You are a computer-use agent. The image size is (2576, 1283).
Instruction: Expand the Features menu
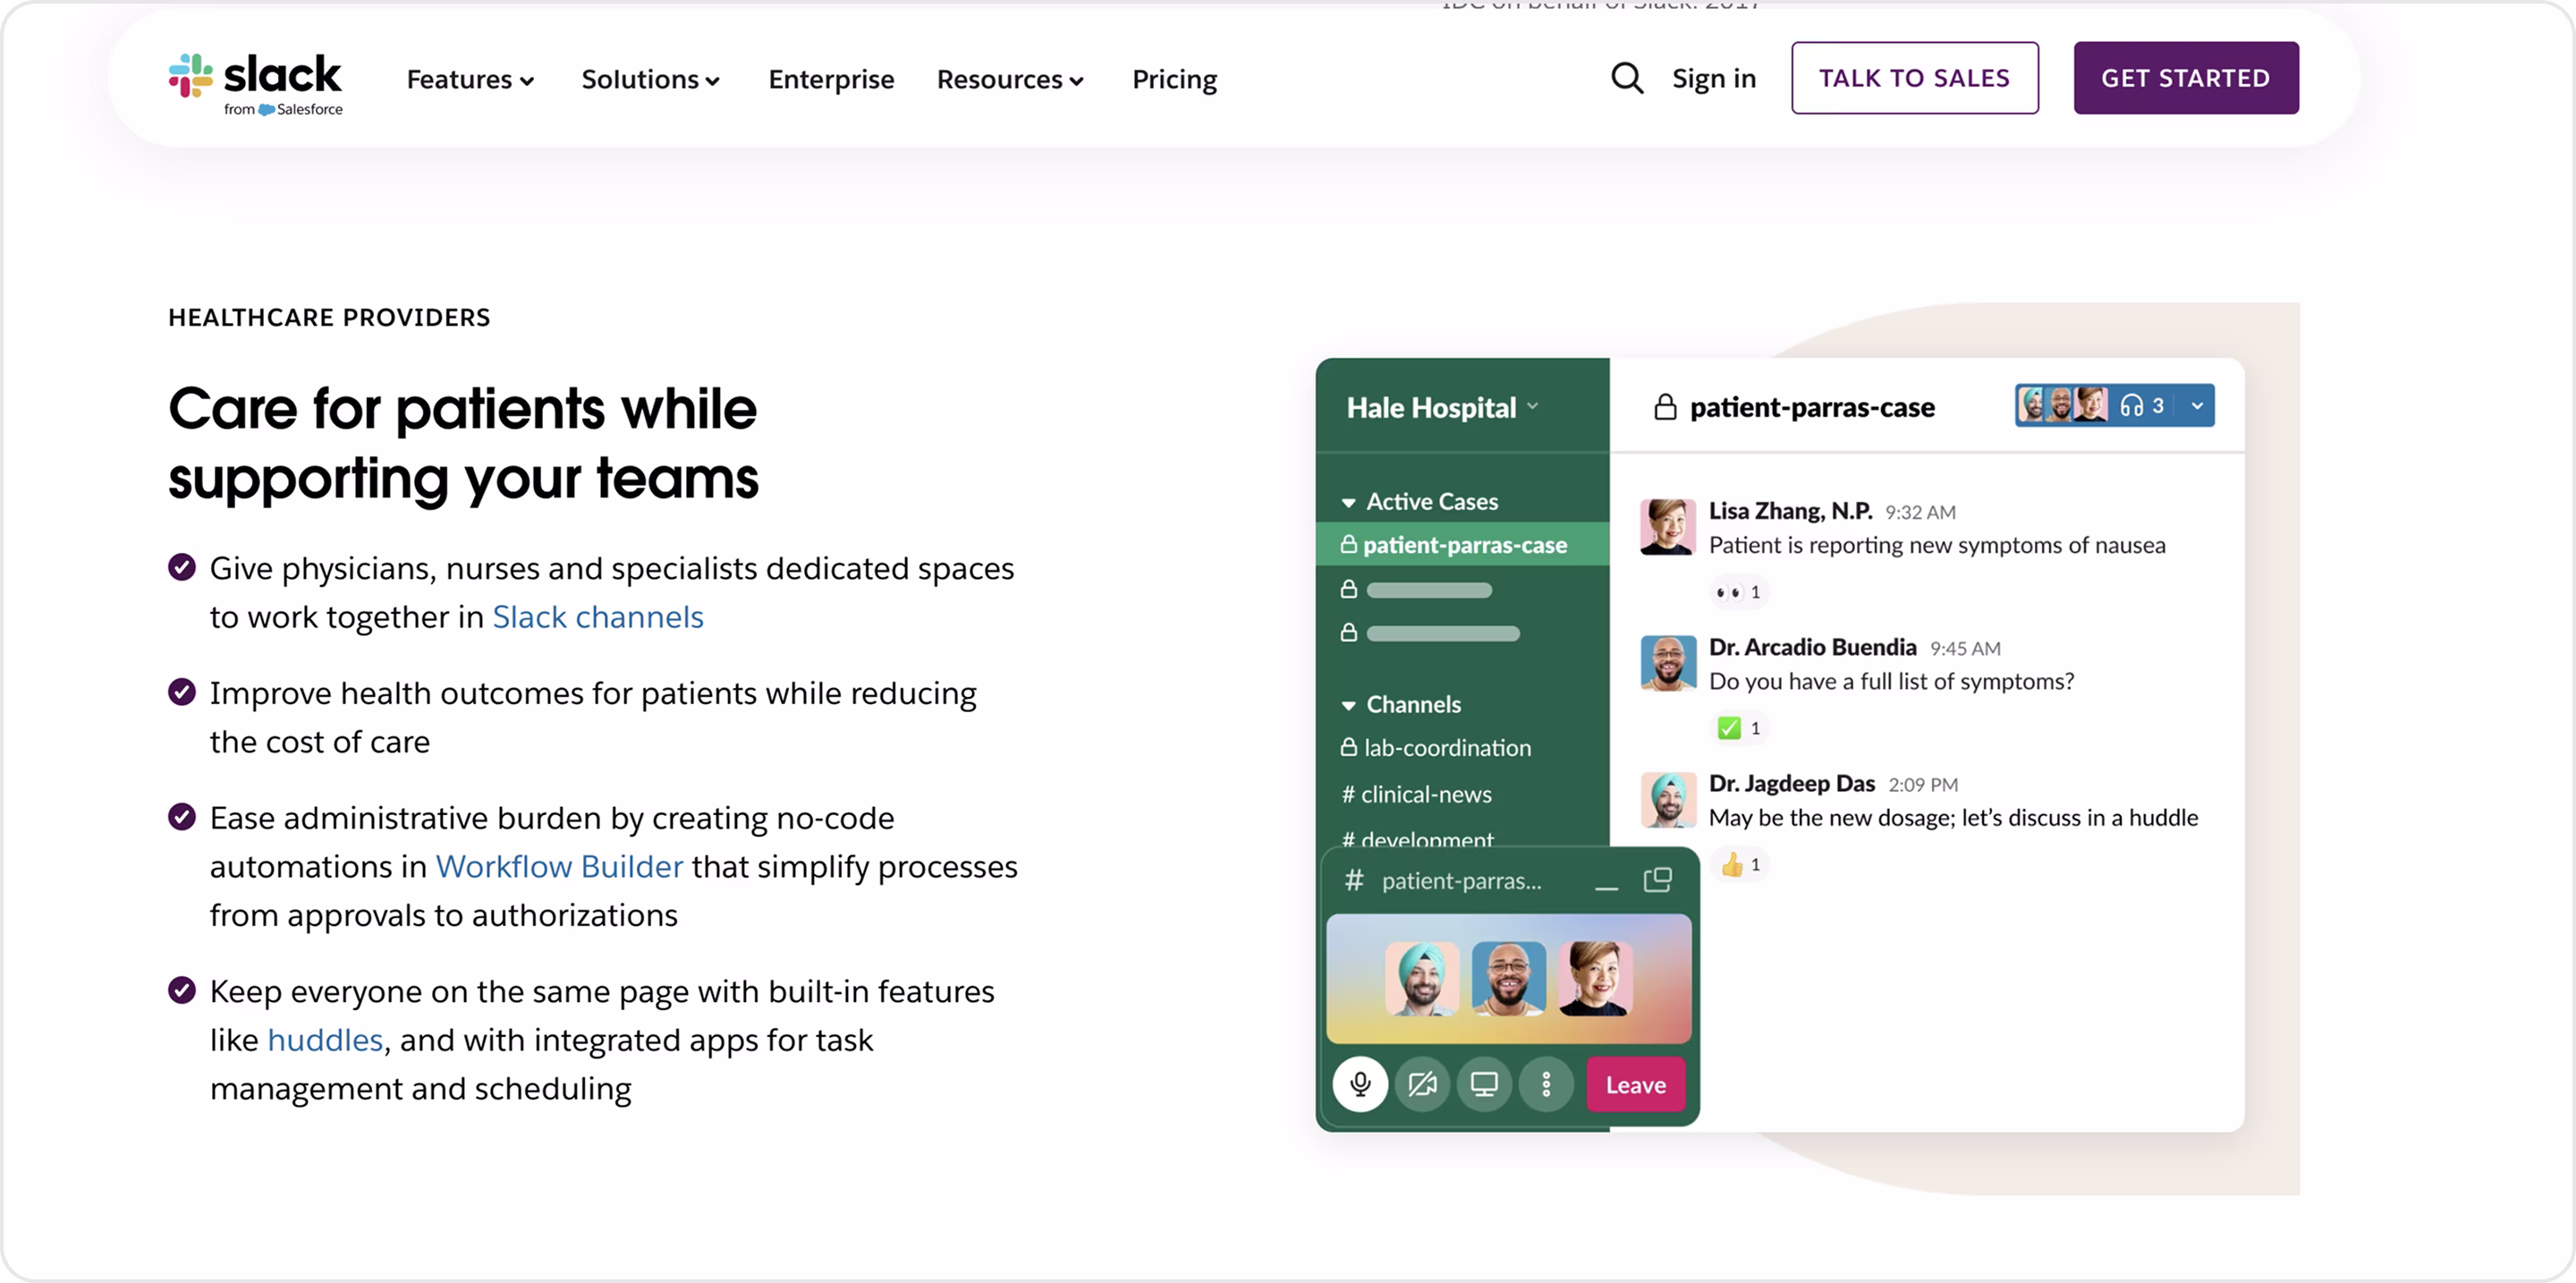tap(470, 79)
